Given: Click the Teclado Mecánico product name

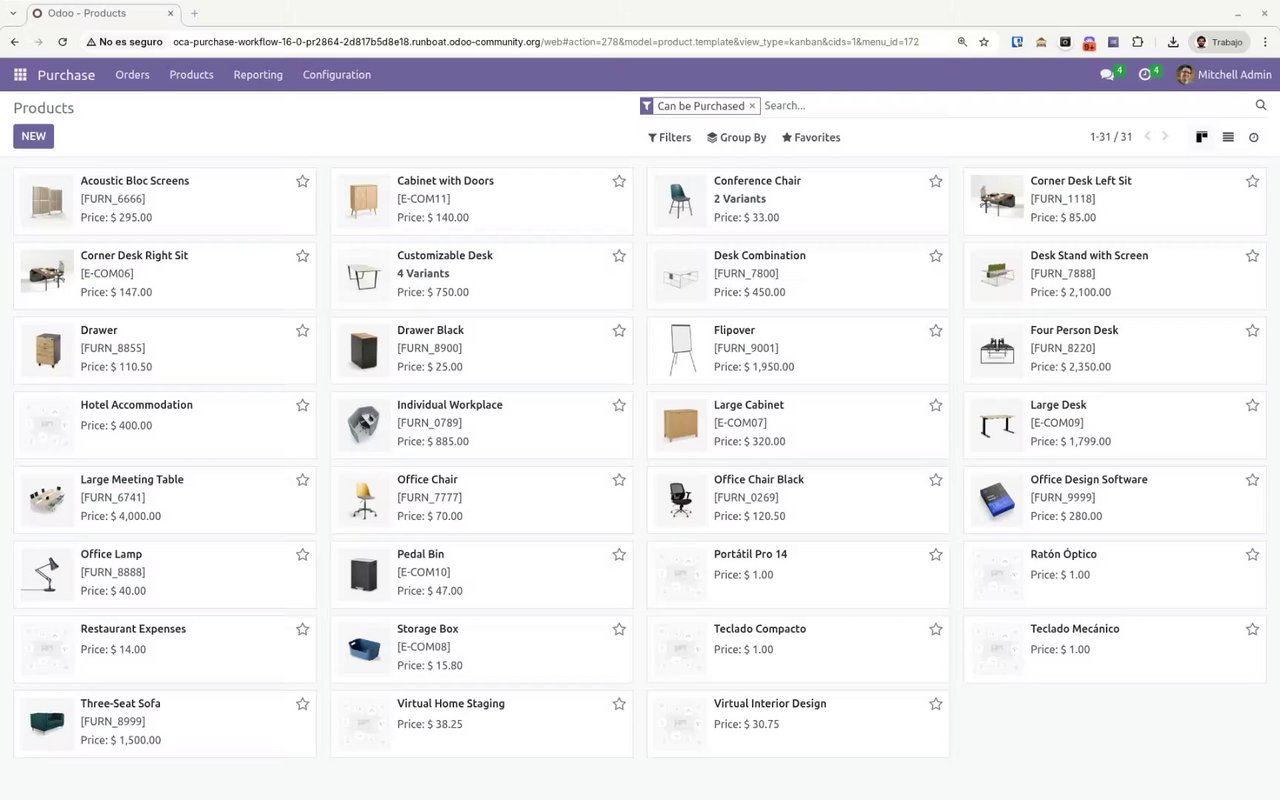Looking at the screenshot, I should pos(1075,629).
